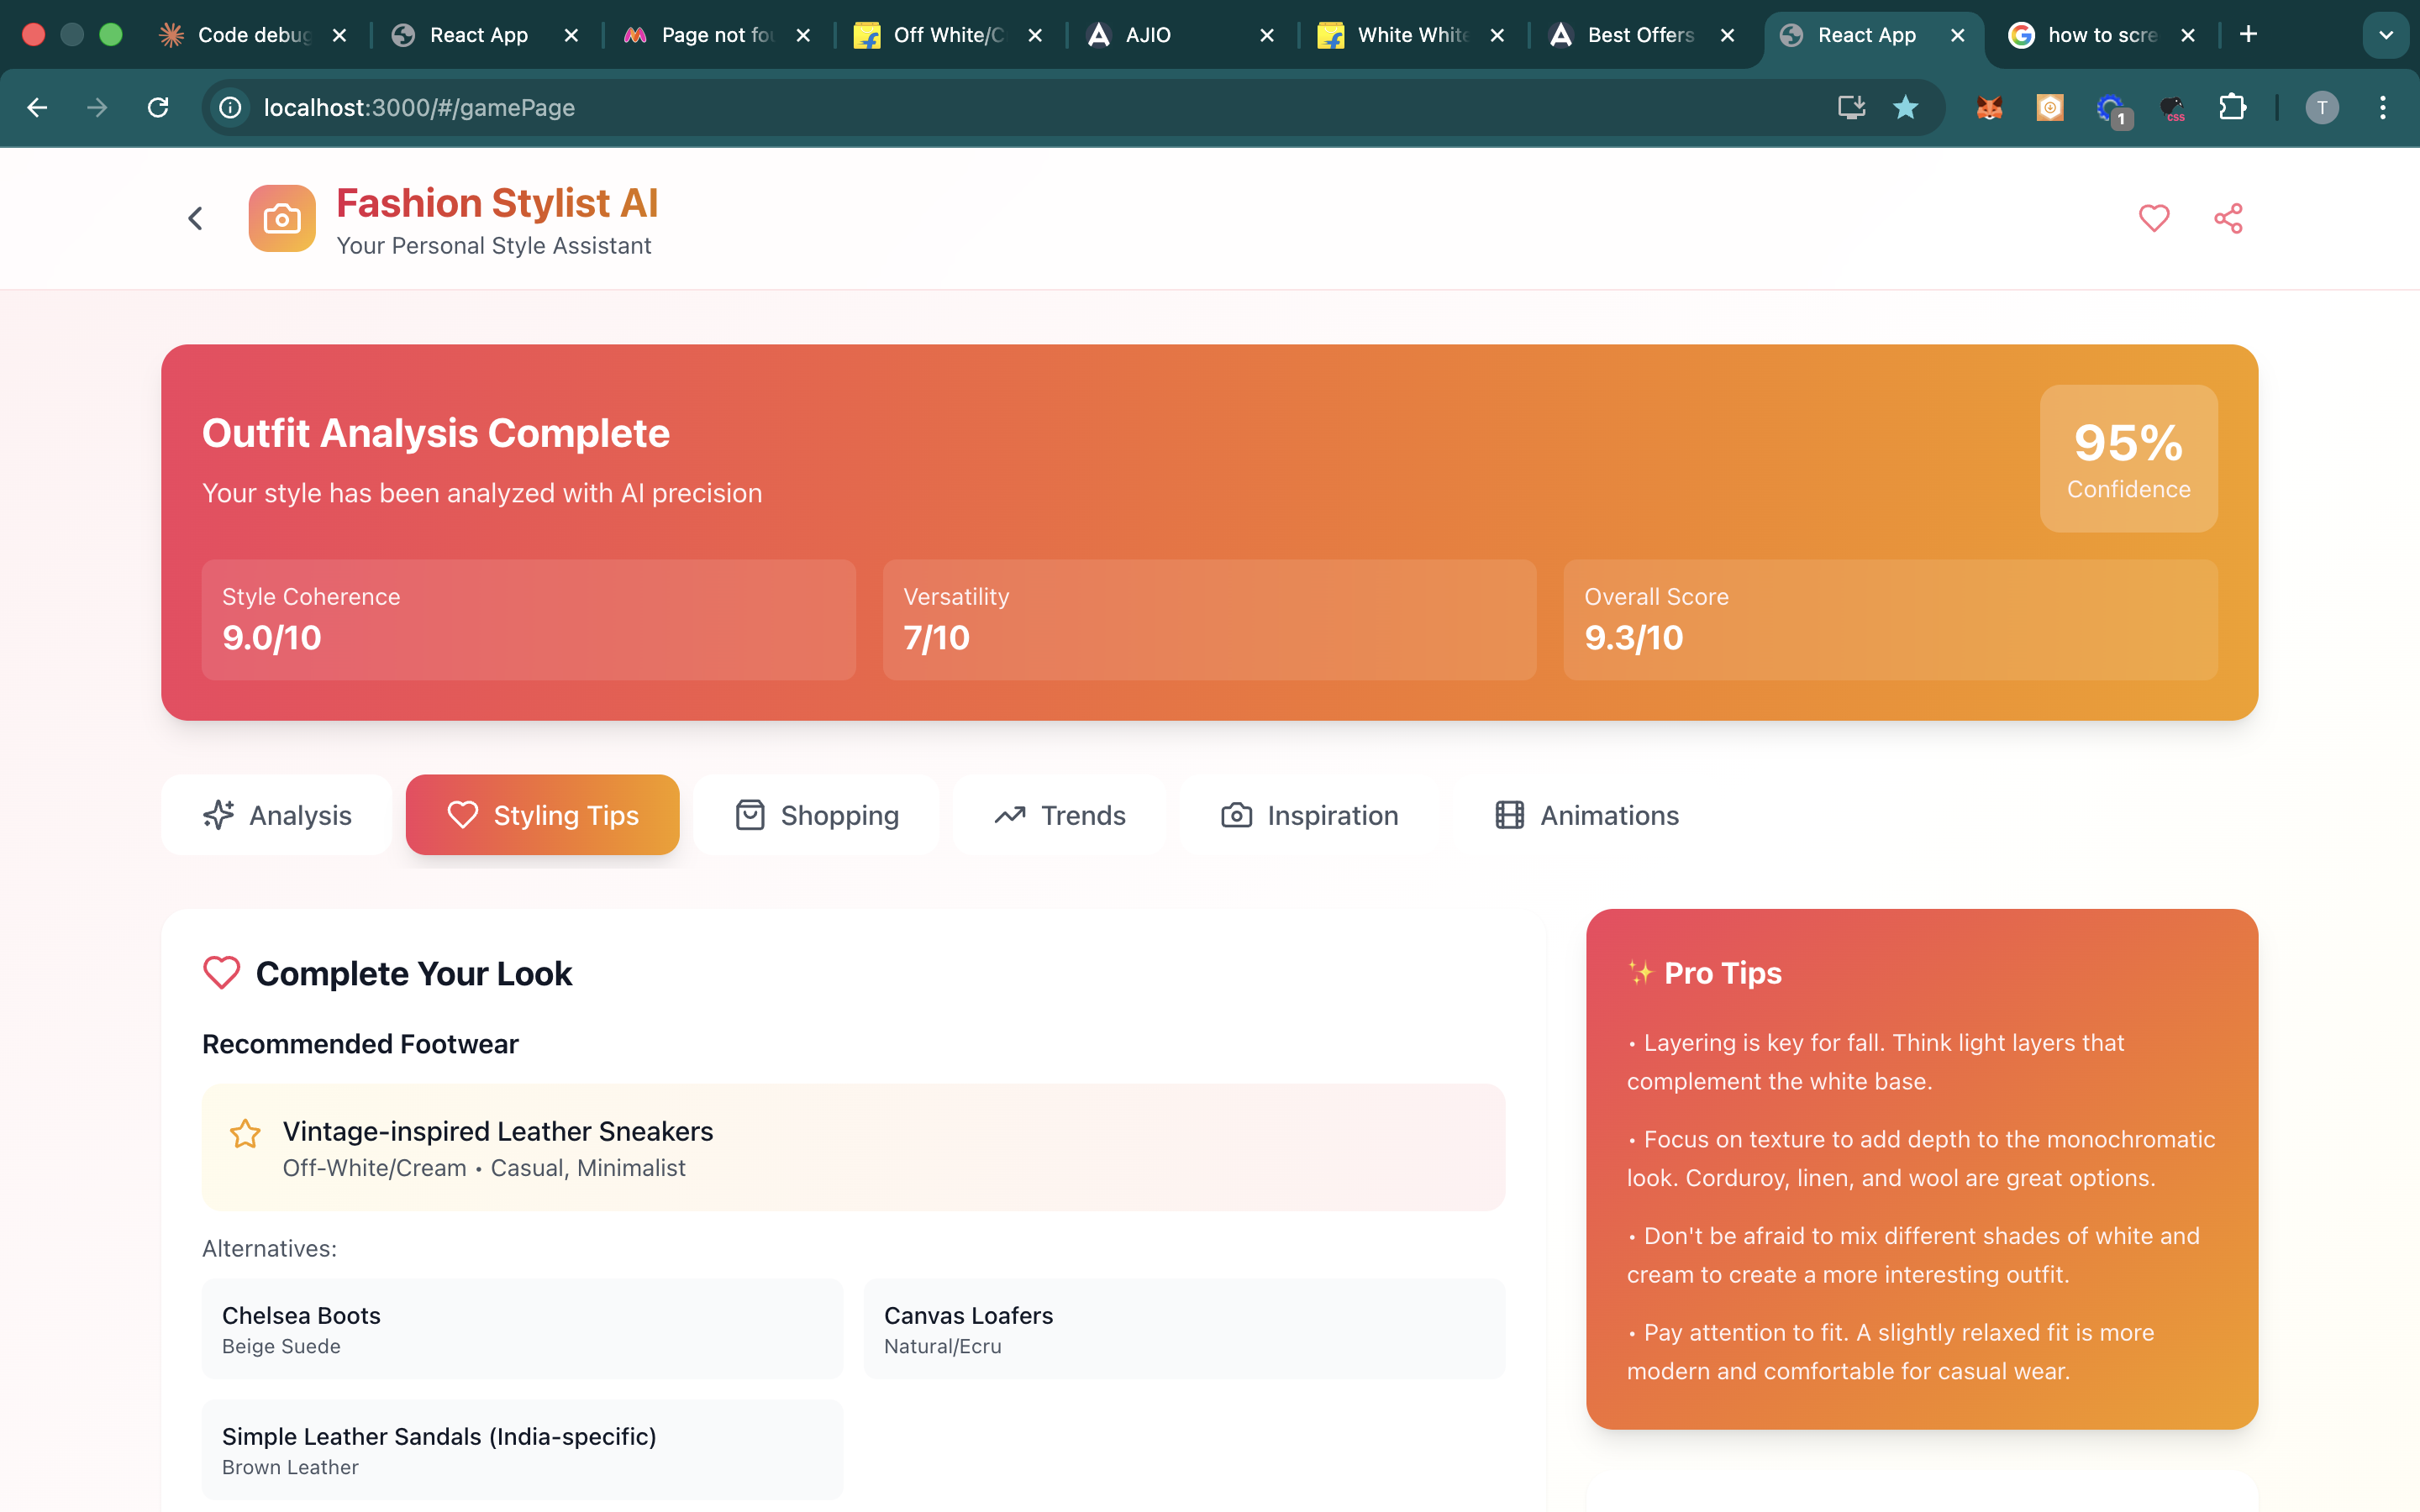Click the camera logo icon in header
The height and width of the screenshot is (1512, 2420).
point(282,218)
